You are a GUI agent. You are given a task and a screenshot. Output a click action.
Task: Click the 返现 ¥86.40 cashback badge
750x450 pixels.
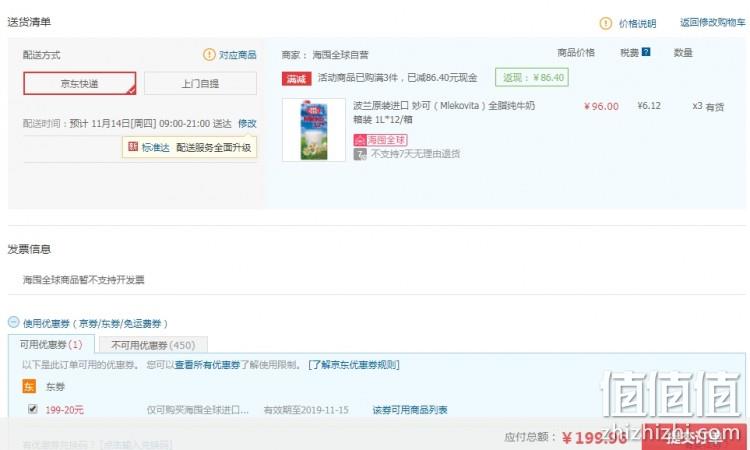coord(532,77)
